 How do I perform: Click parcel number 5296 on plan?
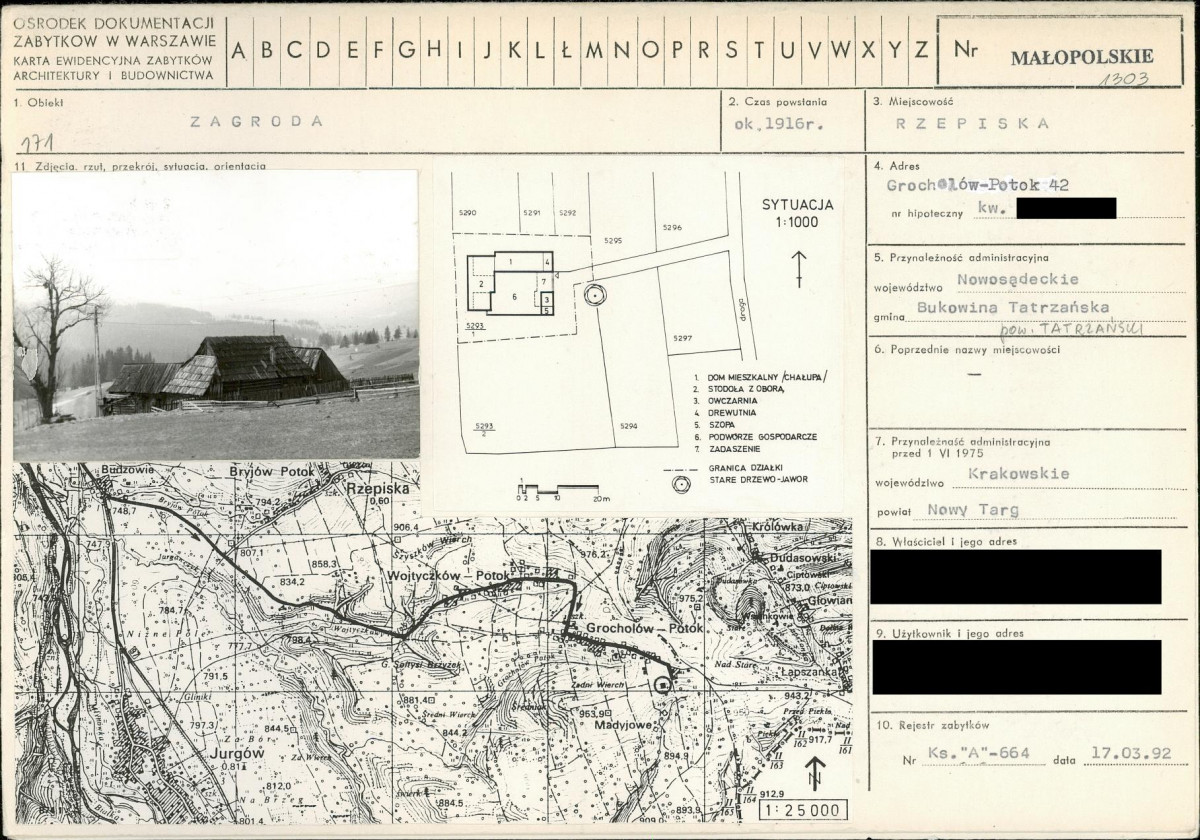(x=672, y=228)
